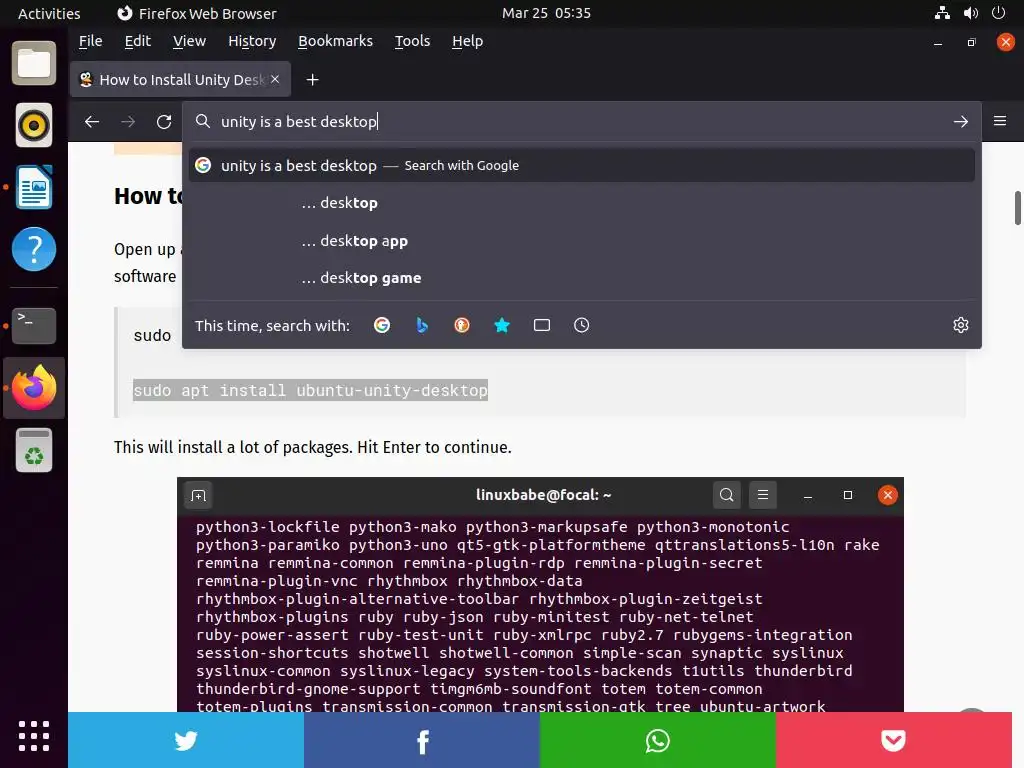This screenshot has height=768, width=1024.
Task: Open the Tools menu
Action: coord(413,41)
